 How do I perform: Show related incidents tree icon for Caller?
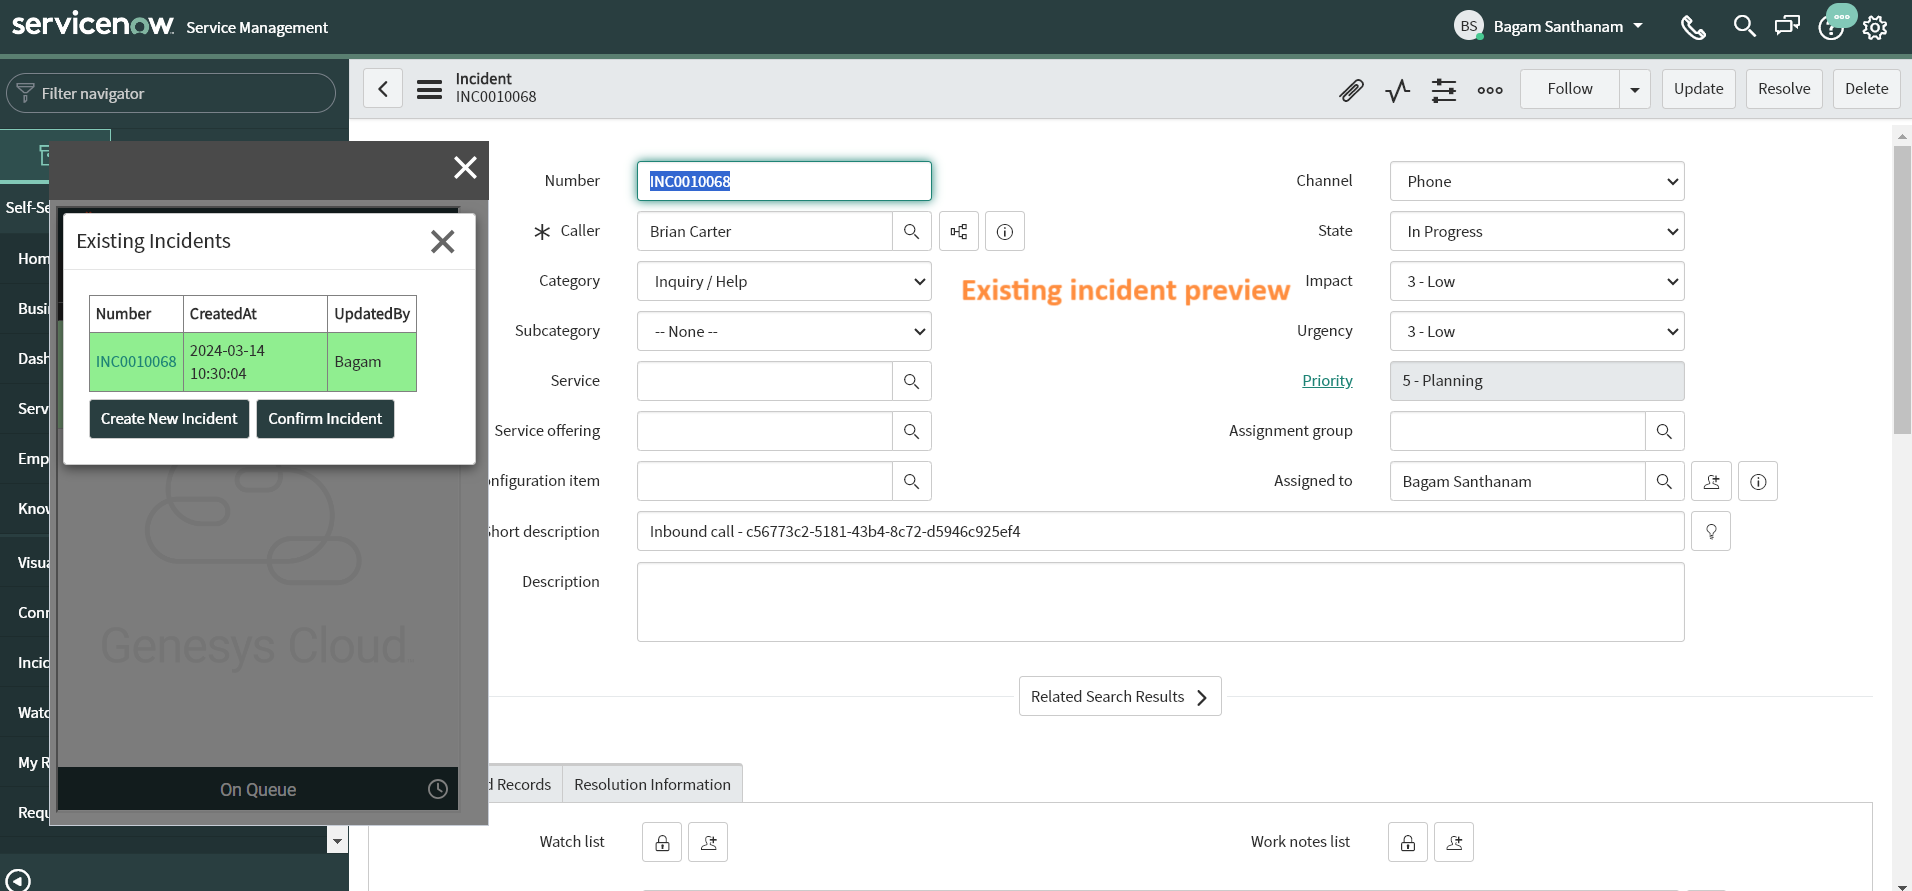958,231
